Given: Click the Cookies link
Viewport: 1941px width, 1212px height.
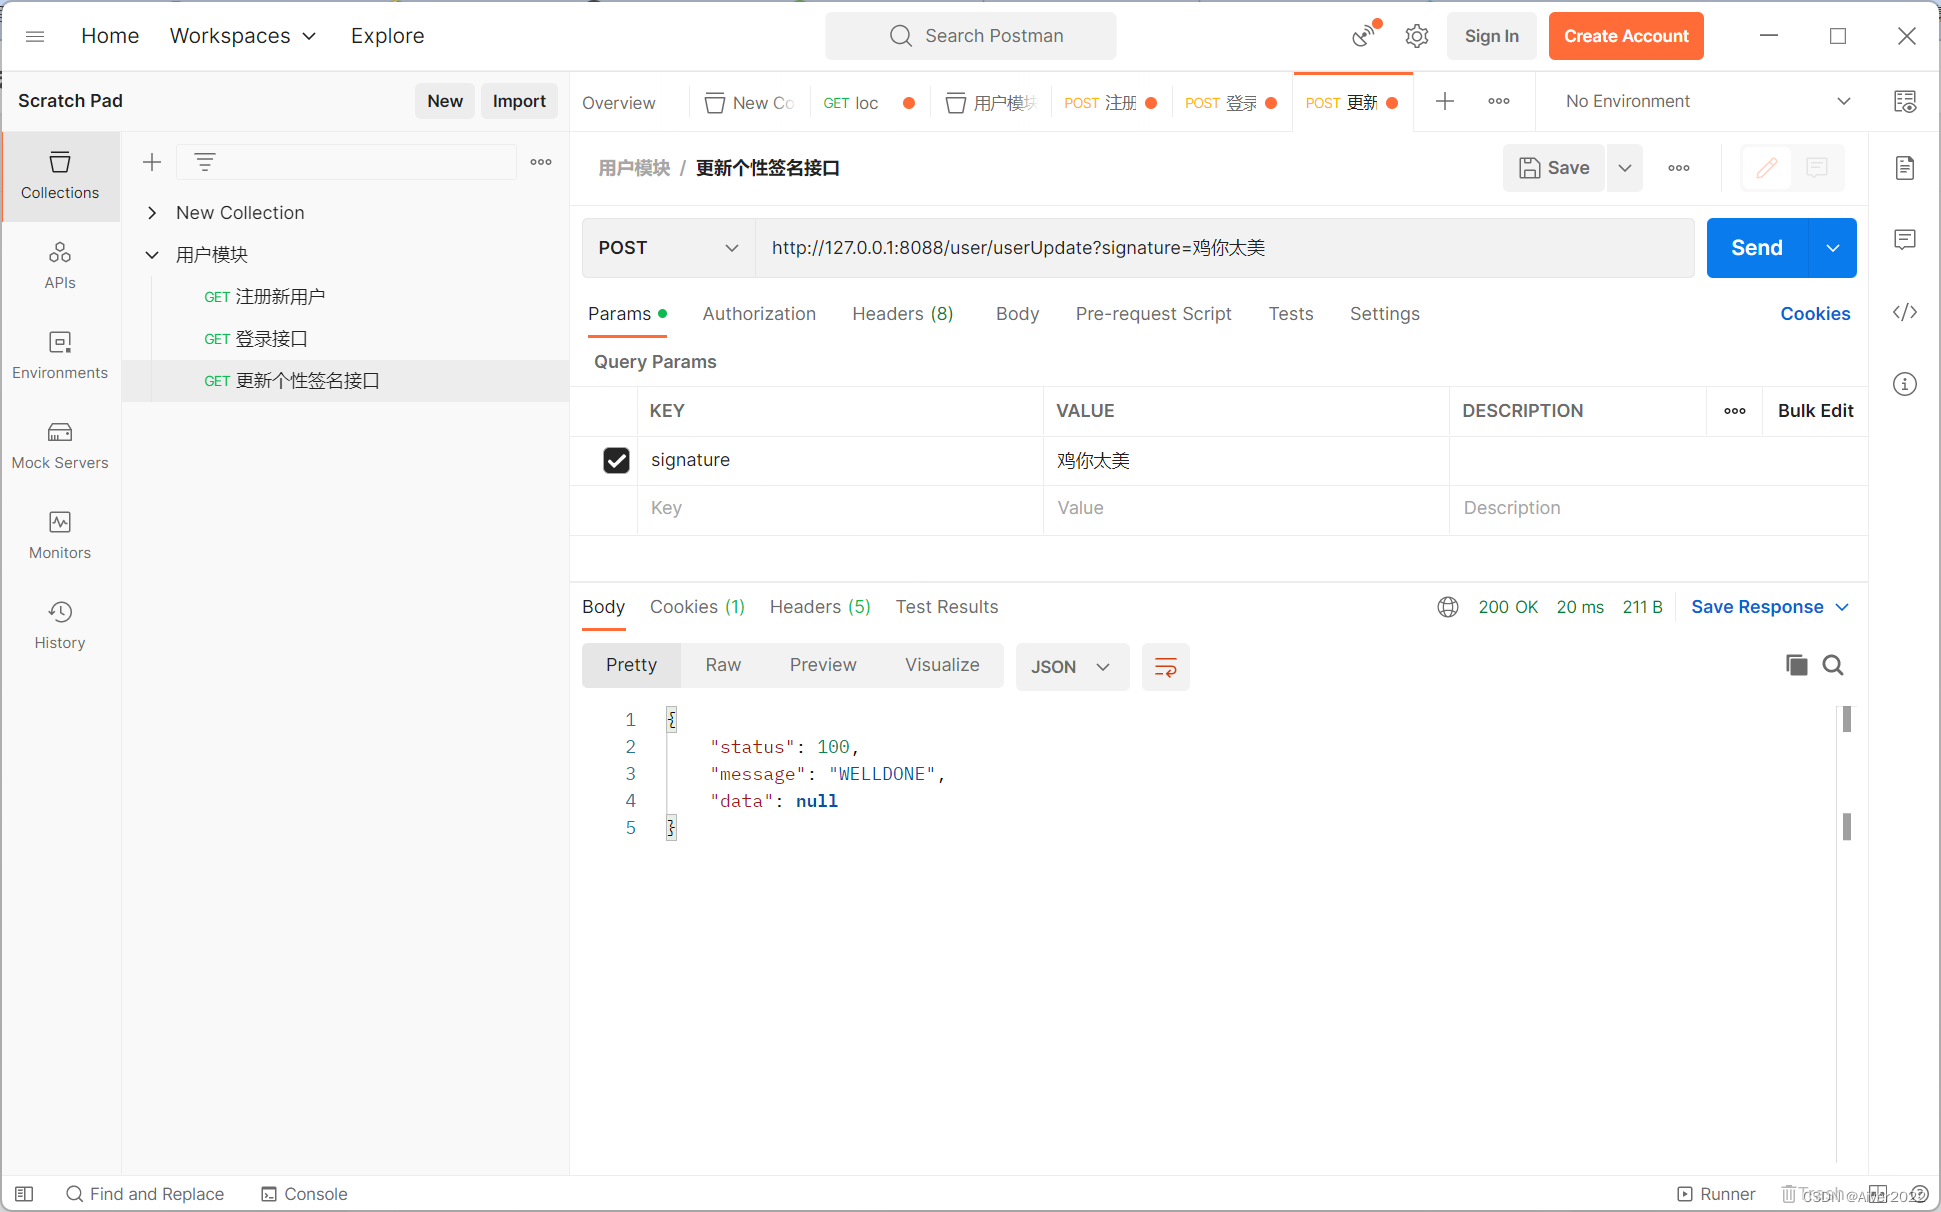Looking at the screenshot, I should (1814, 314).
